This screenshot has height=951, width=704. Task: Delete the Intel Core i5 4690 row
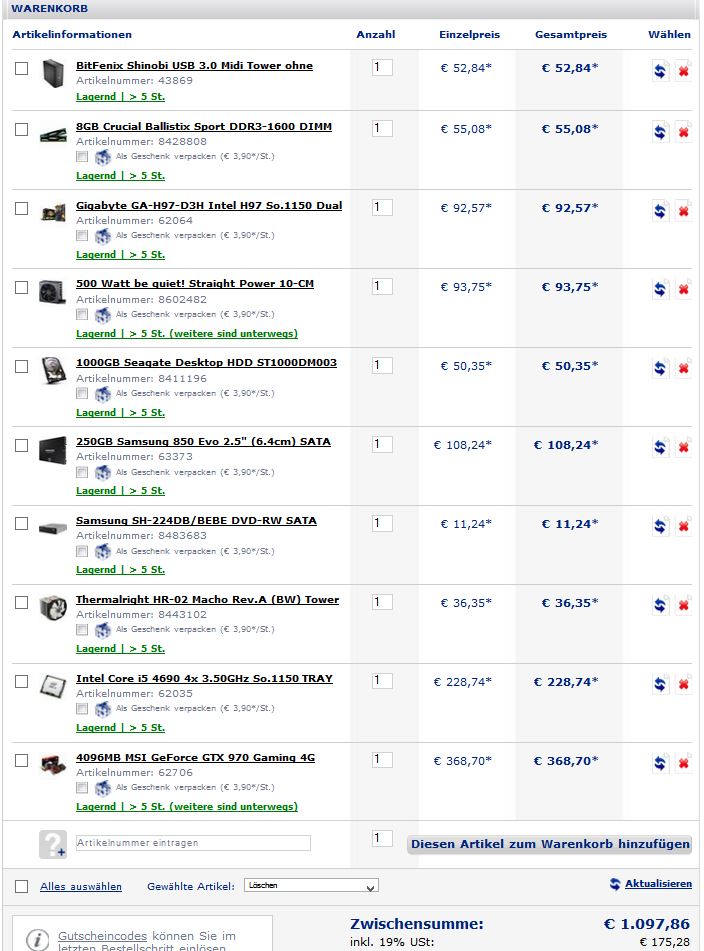[684, 684]
